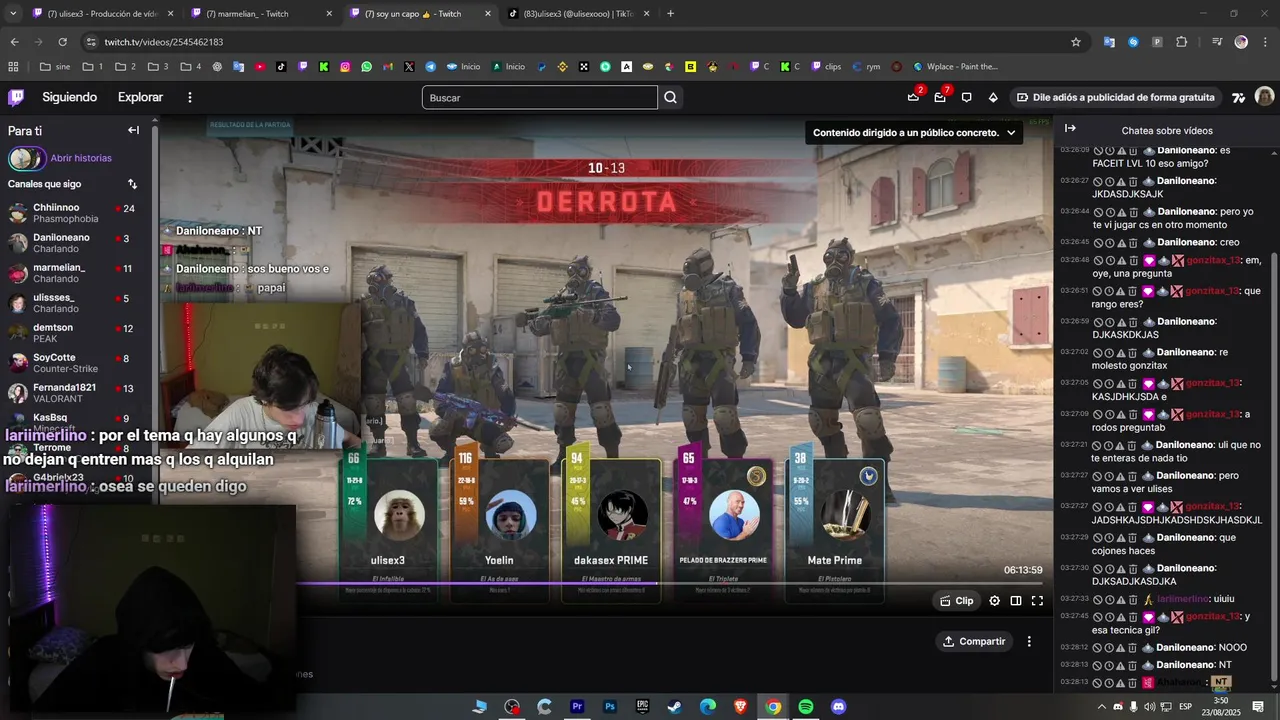Open more options next to Compartir
This screenshot has width=1280, height=720.
(1029, 641)
